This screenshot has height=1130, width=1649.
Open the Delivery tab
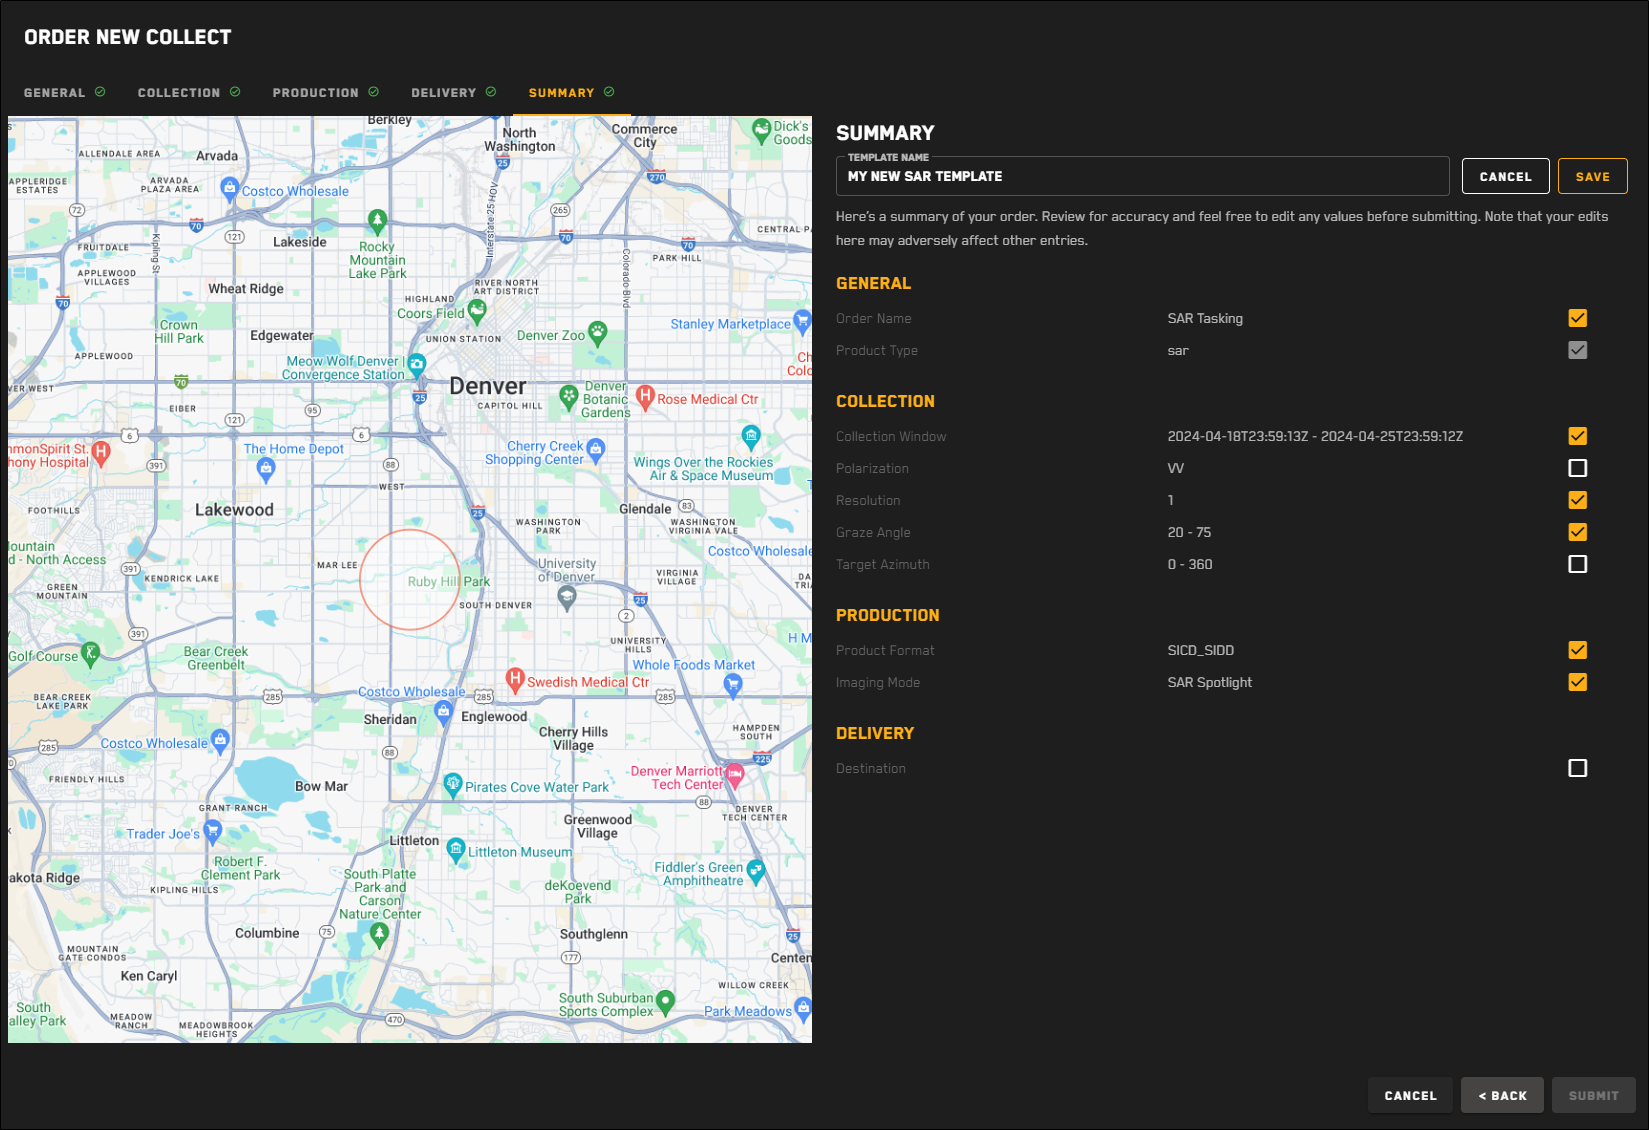pyautogui.click(x=444, y=93)
